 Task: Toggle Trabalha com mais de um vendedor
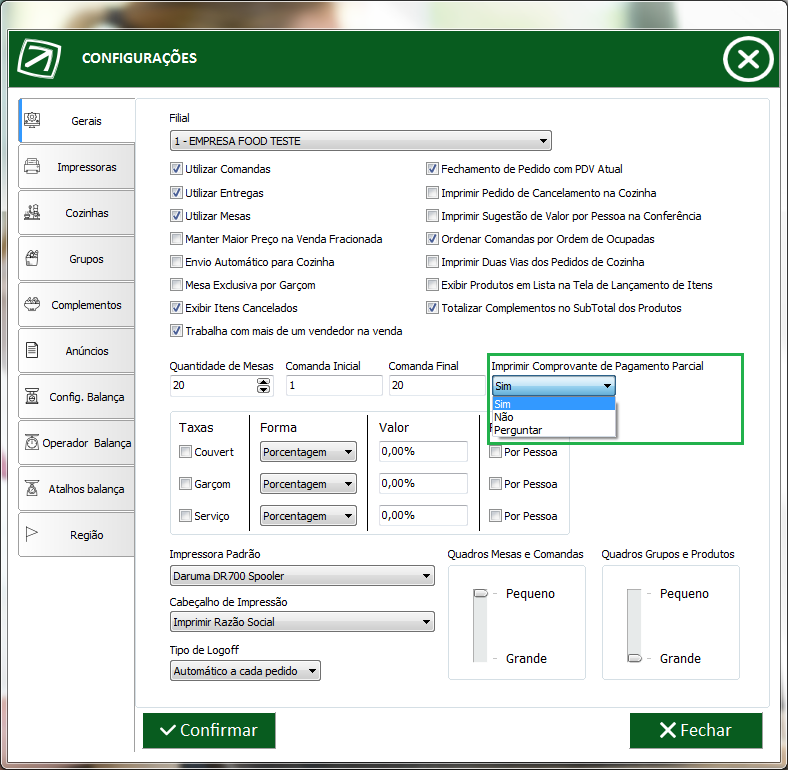pos(176,331)
